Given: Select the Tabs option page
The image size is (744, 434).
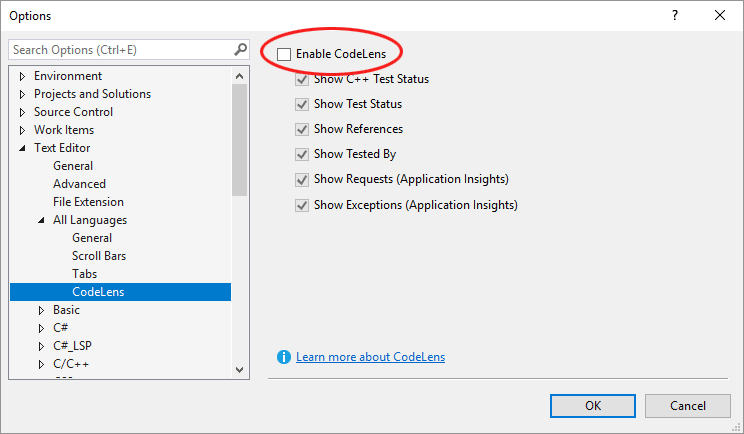Looking at the screenshot, I should click(84, 274).
